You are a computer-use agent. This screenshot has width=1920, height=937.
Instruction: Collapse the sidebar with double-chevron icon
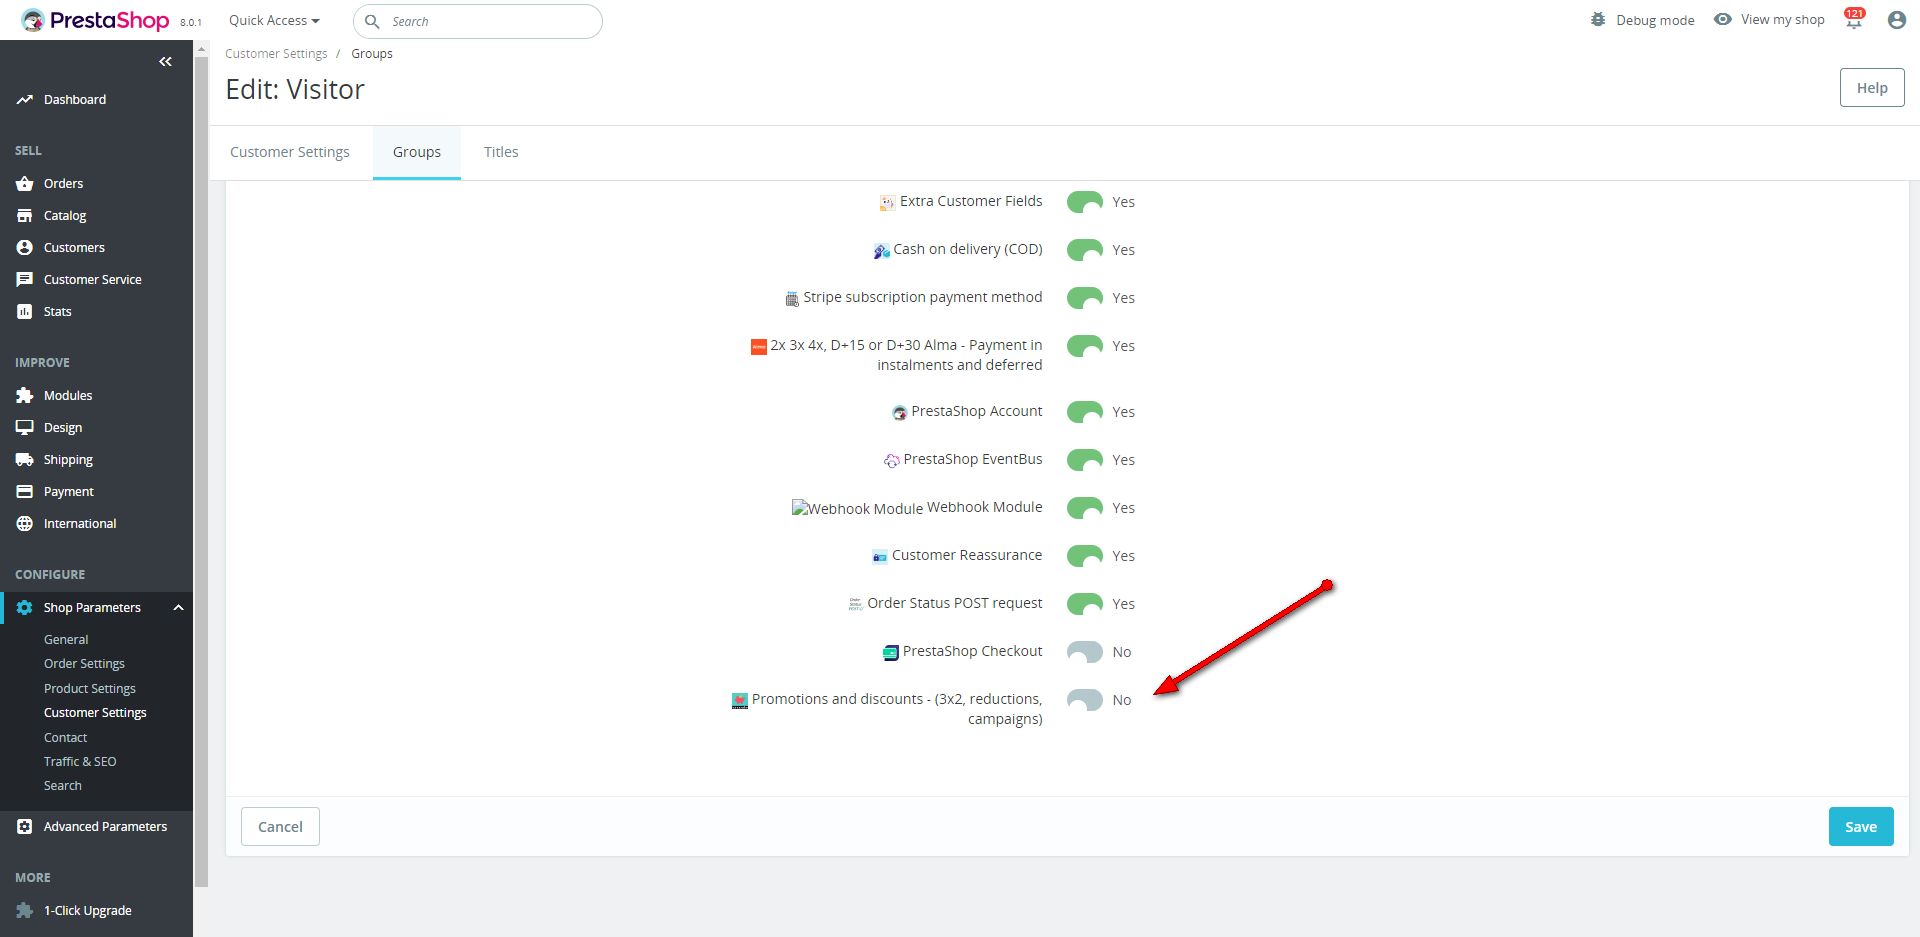pos(165,62)
